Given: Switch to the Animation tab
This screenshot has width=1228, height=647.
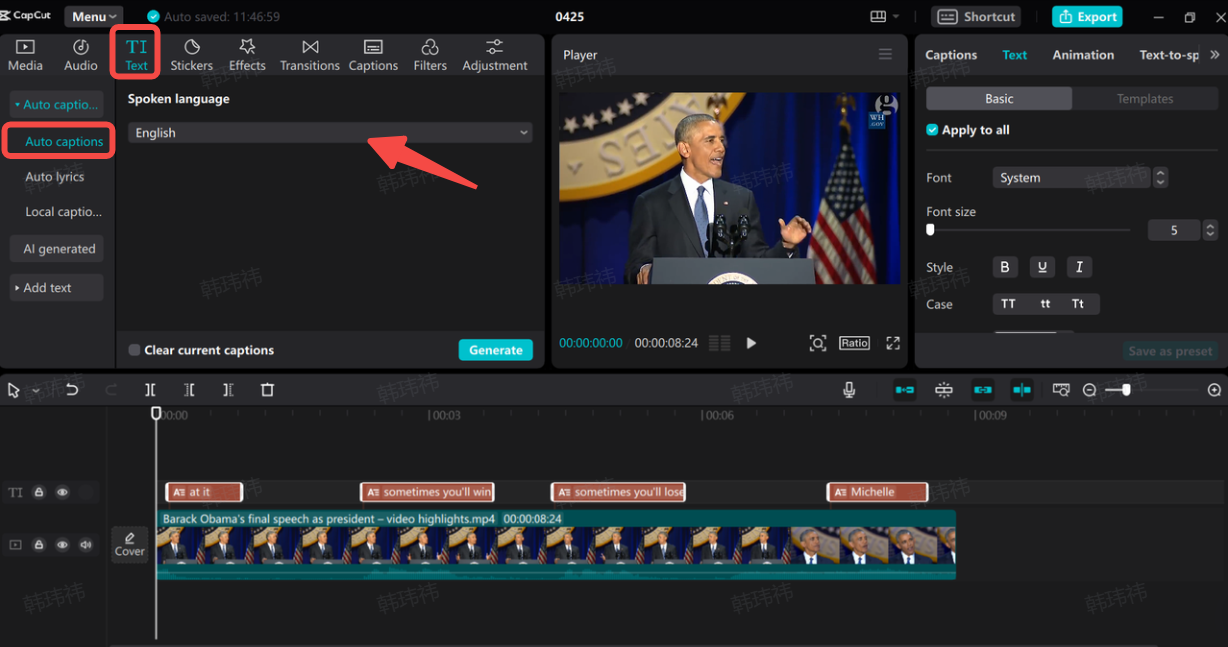Looking at the screenshot, I should pos(1083,55).
